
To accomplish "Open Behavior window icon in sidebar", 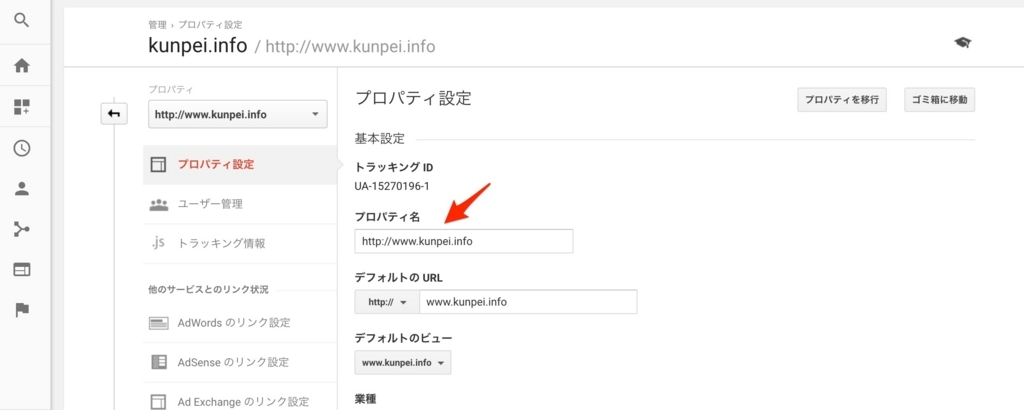I will (22, 270).
